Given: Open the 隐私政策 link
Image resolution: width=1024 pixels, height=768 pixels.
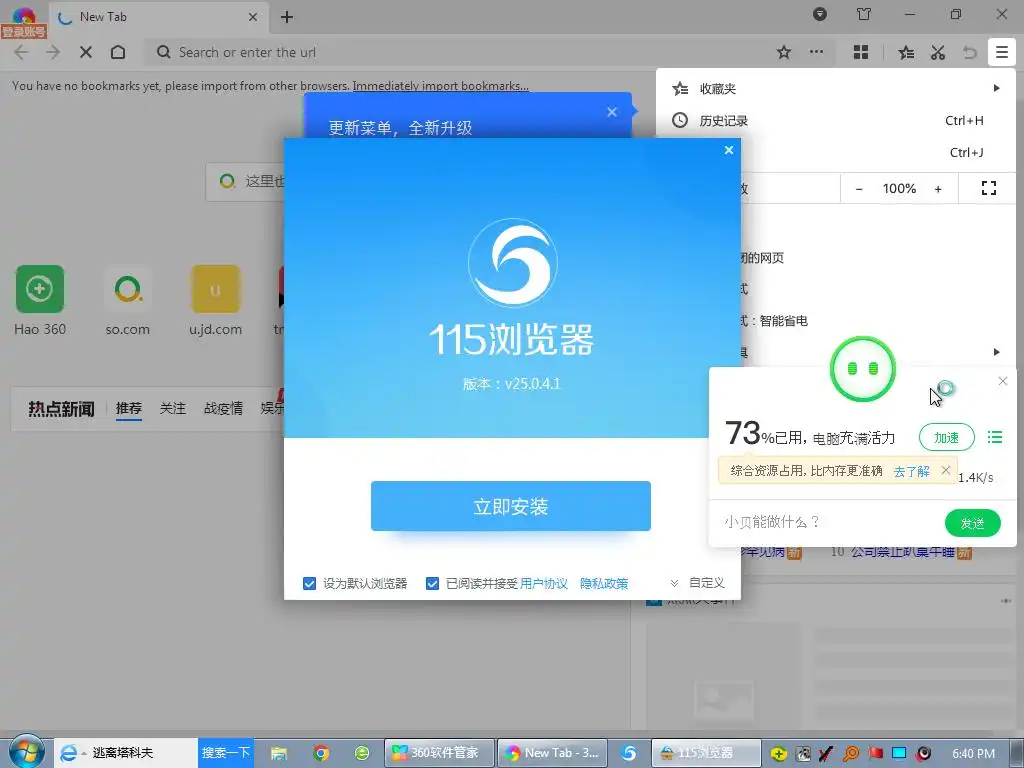Looking at the screenshot, I should click(x=604, y=583).
